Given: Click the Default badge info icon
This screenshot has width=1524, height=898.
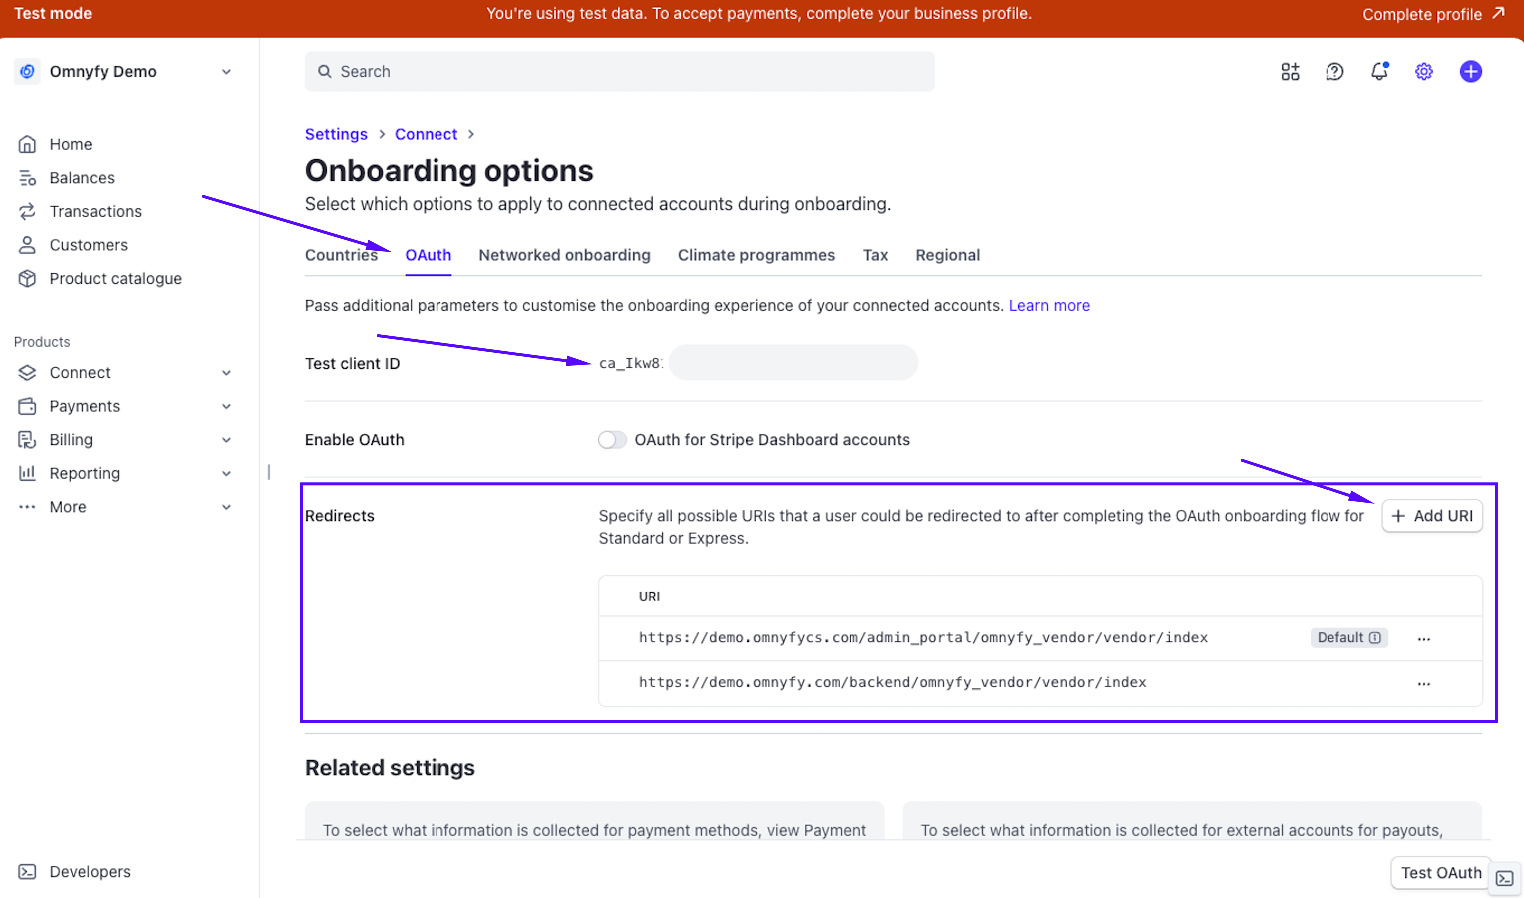Looking at the screenshot, I should click(x=1375, y=638).
